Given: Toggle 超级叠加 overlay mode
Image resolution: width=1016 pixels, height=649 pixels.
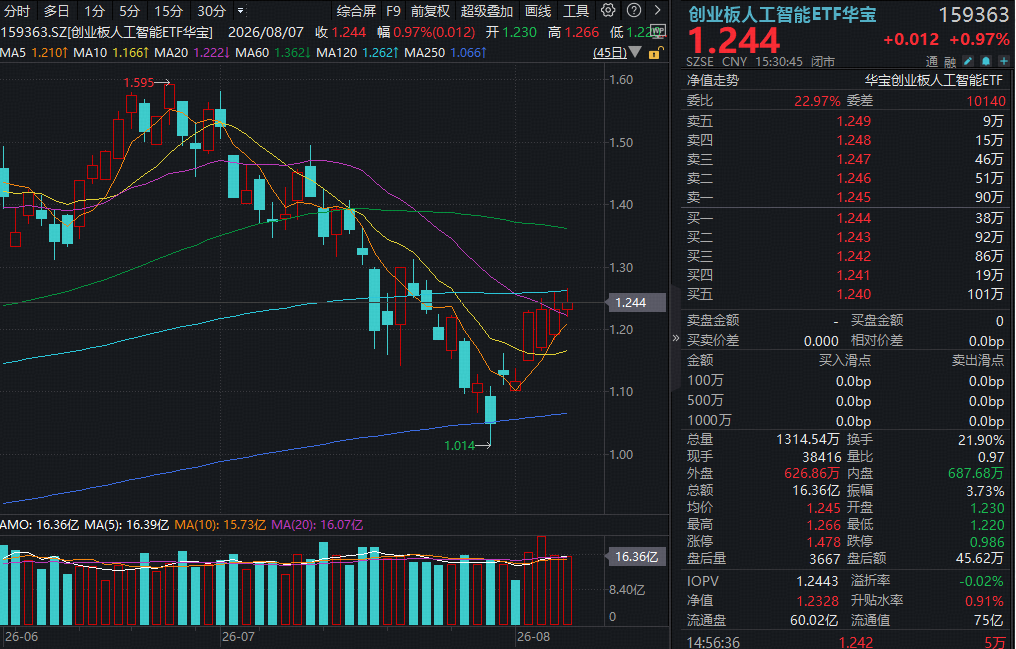Looking at the screenshot, I should [x=487, y=11].
